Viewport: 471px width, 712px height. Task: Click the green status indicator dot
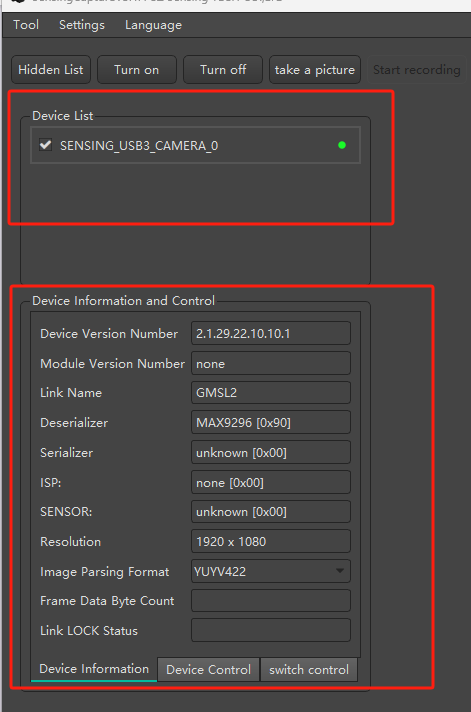[x=342, y=145]
